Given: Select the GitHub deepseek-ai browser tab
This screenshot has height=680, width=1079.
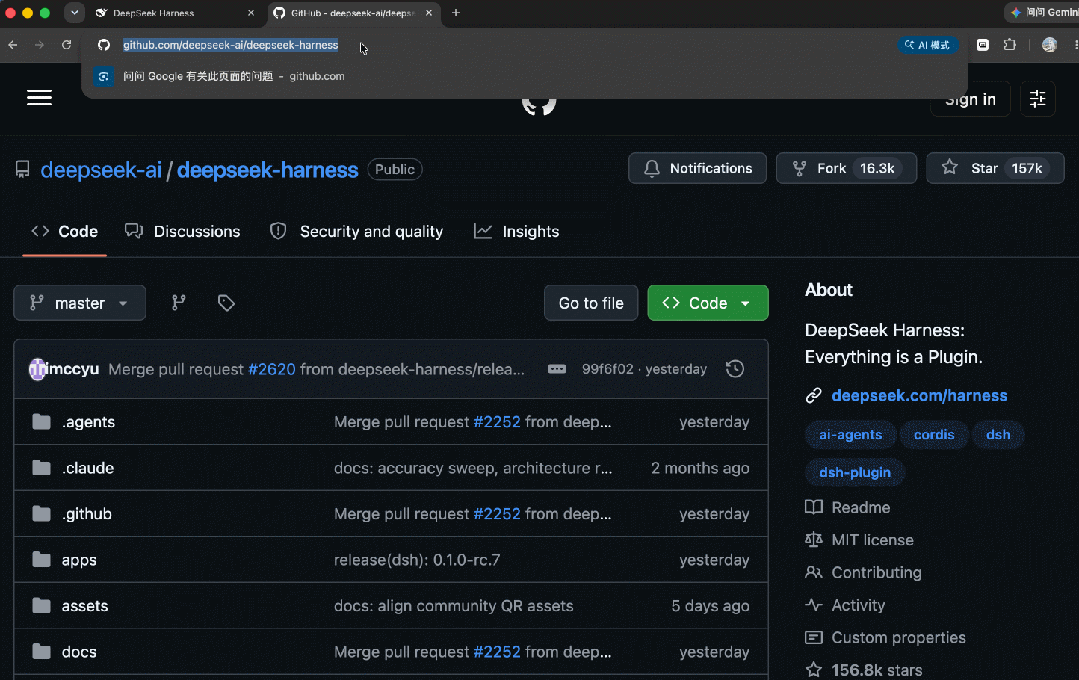Looking at the screenshot, I should tap(352, 13).
